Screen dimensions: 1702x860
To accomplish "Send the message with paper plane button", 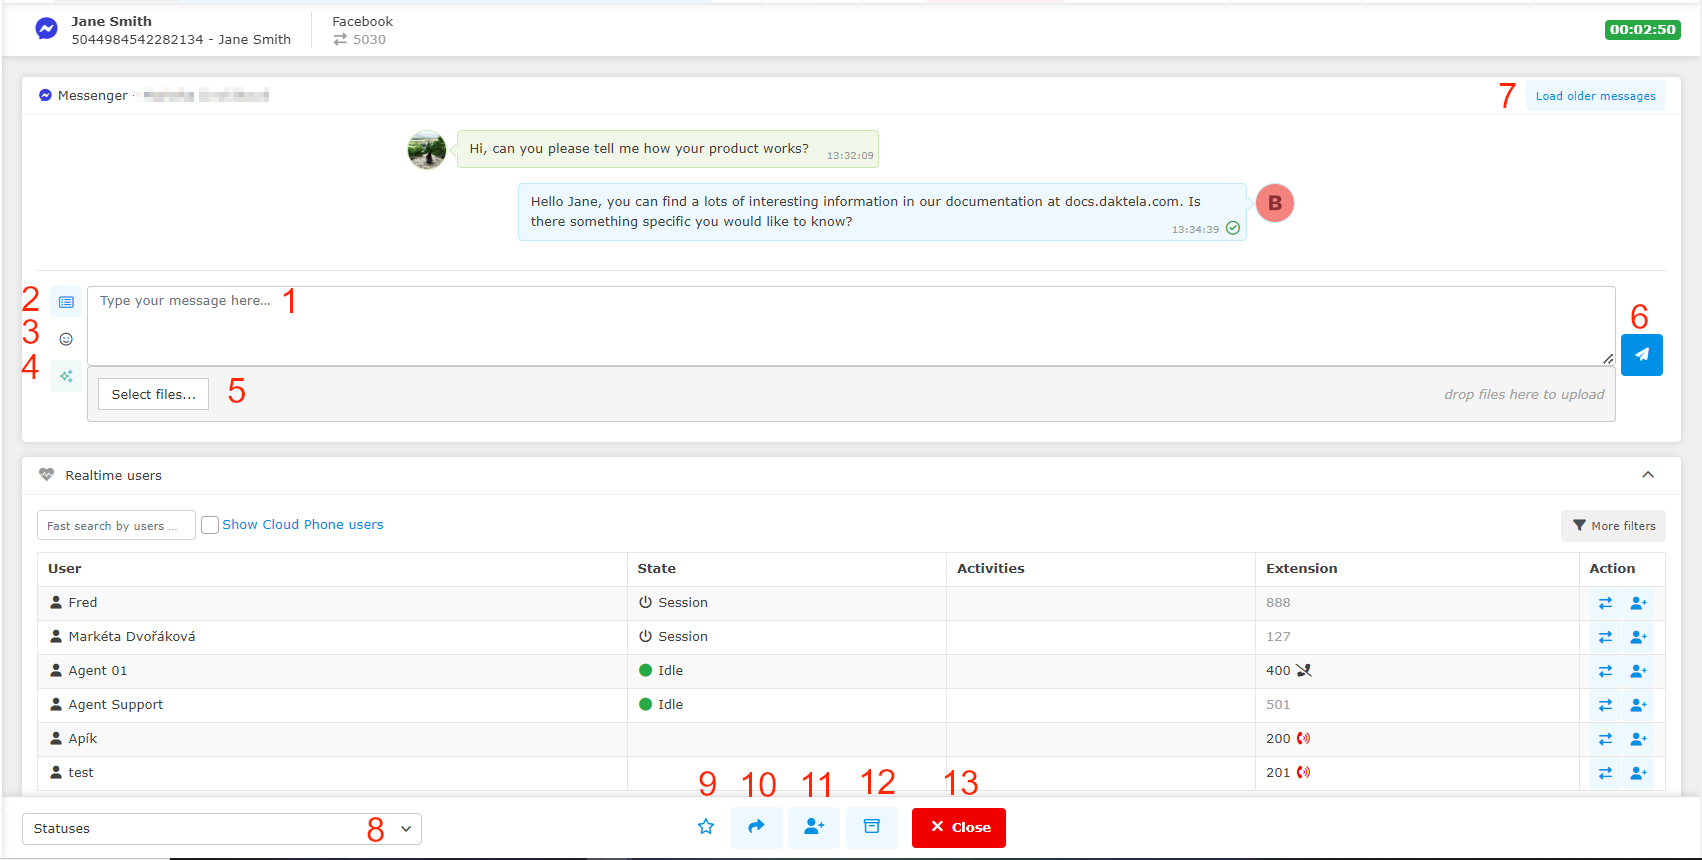I will pos(1641,355).
